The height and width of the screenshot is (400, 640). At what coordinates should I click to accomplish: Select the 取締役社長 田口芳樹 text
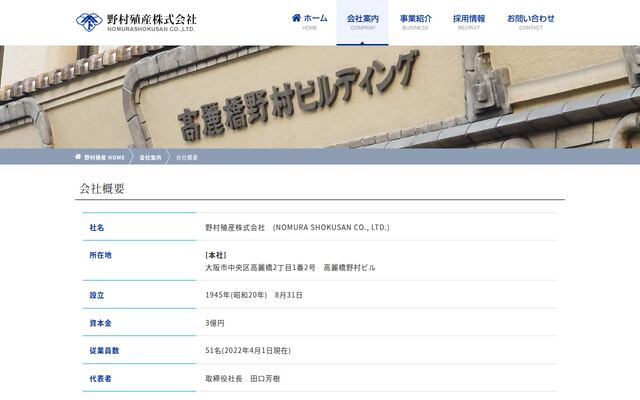point(242,379)
